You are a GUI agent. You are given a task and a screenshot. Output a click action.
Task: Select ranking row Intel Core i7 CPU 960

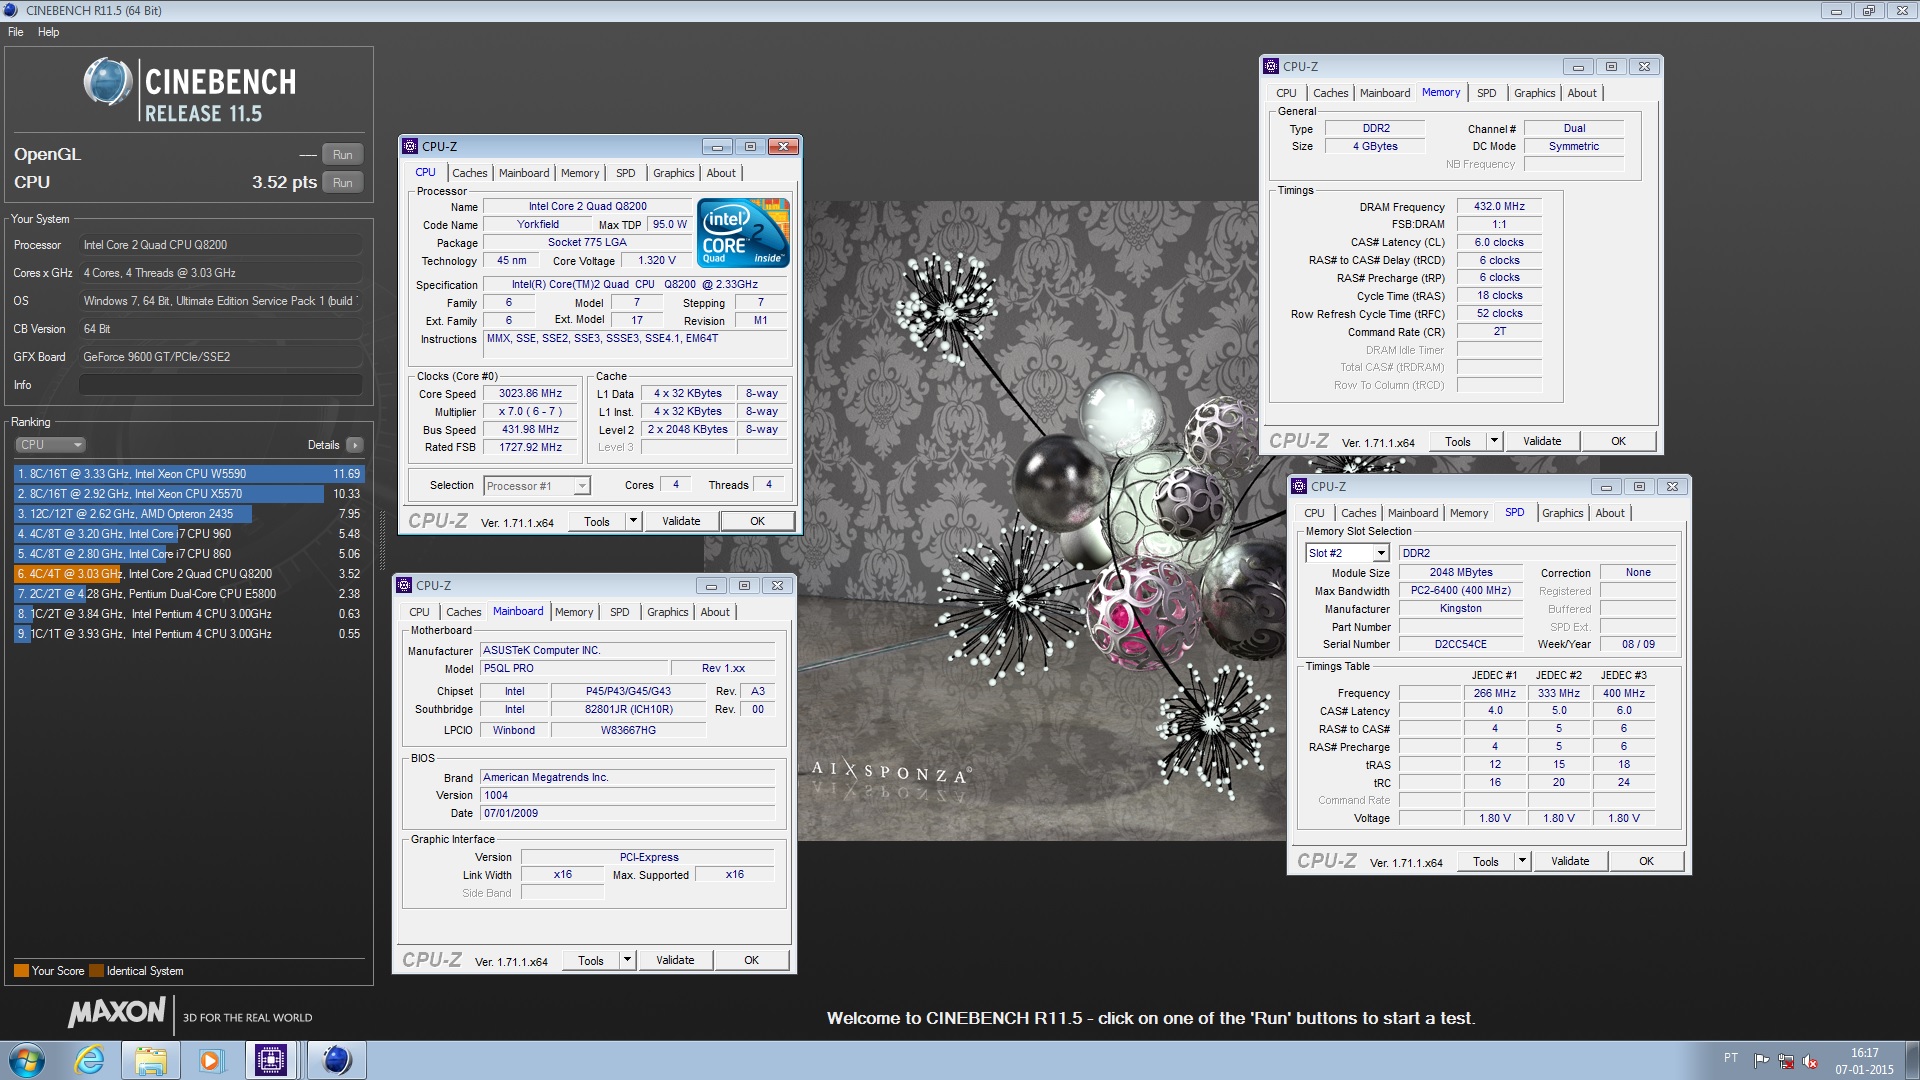pos(188,534)
